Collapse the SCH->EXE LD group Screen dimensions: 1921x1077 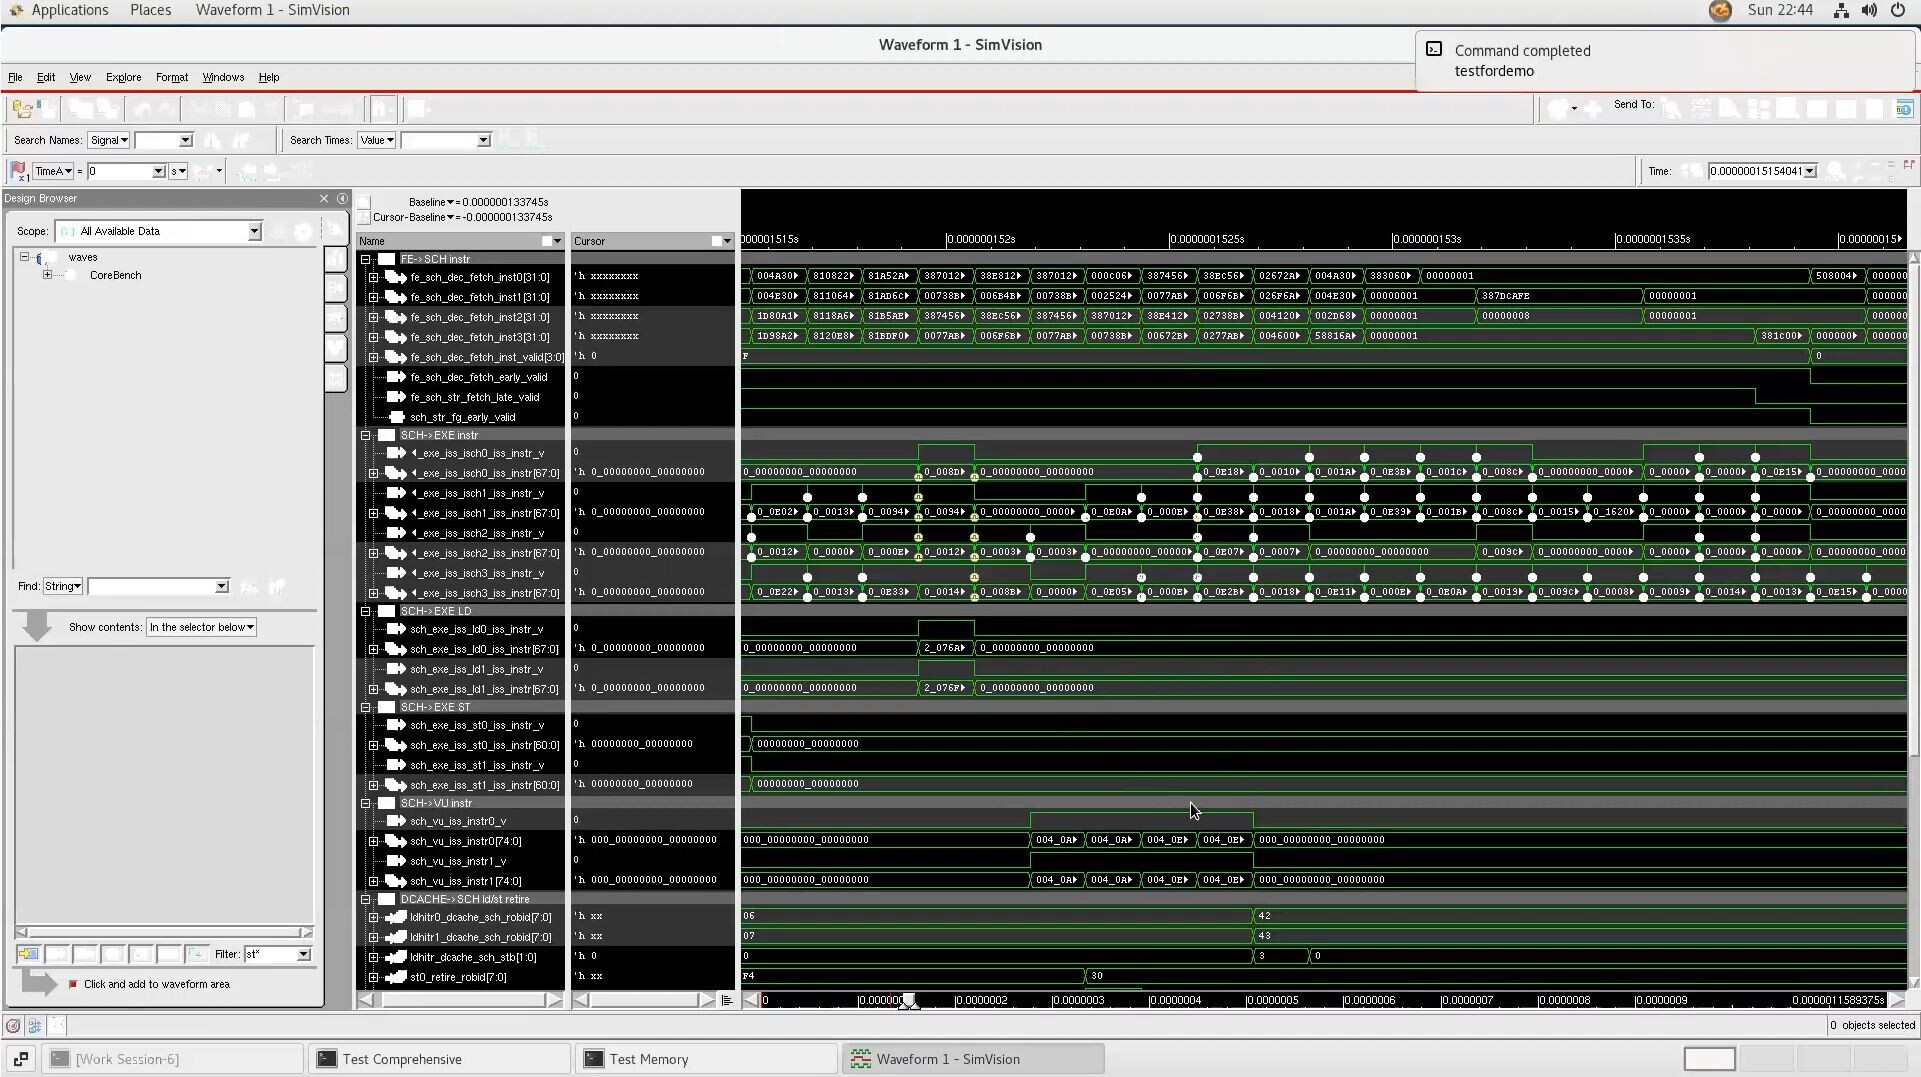366,611
